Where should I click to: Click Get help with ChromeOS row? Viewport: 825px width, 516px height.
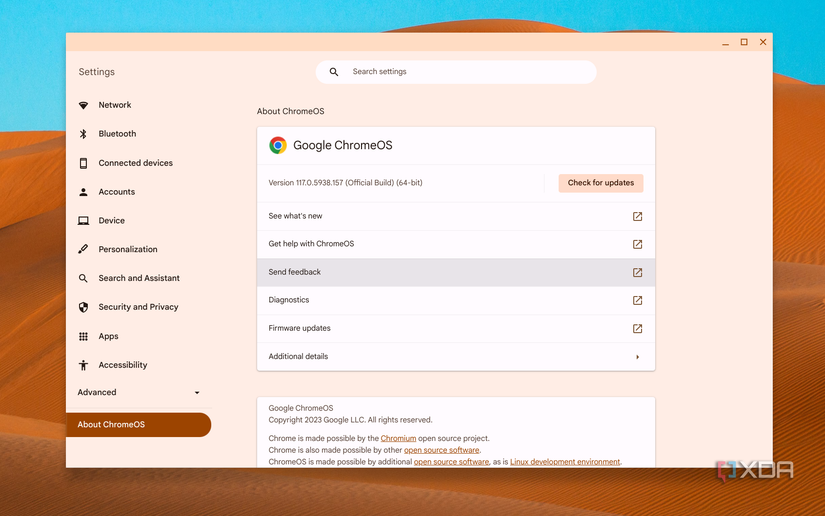click(x=456, y=244)
